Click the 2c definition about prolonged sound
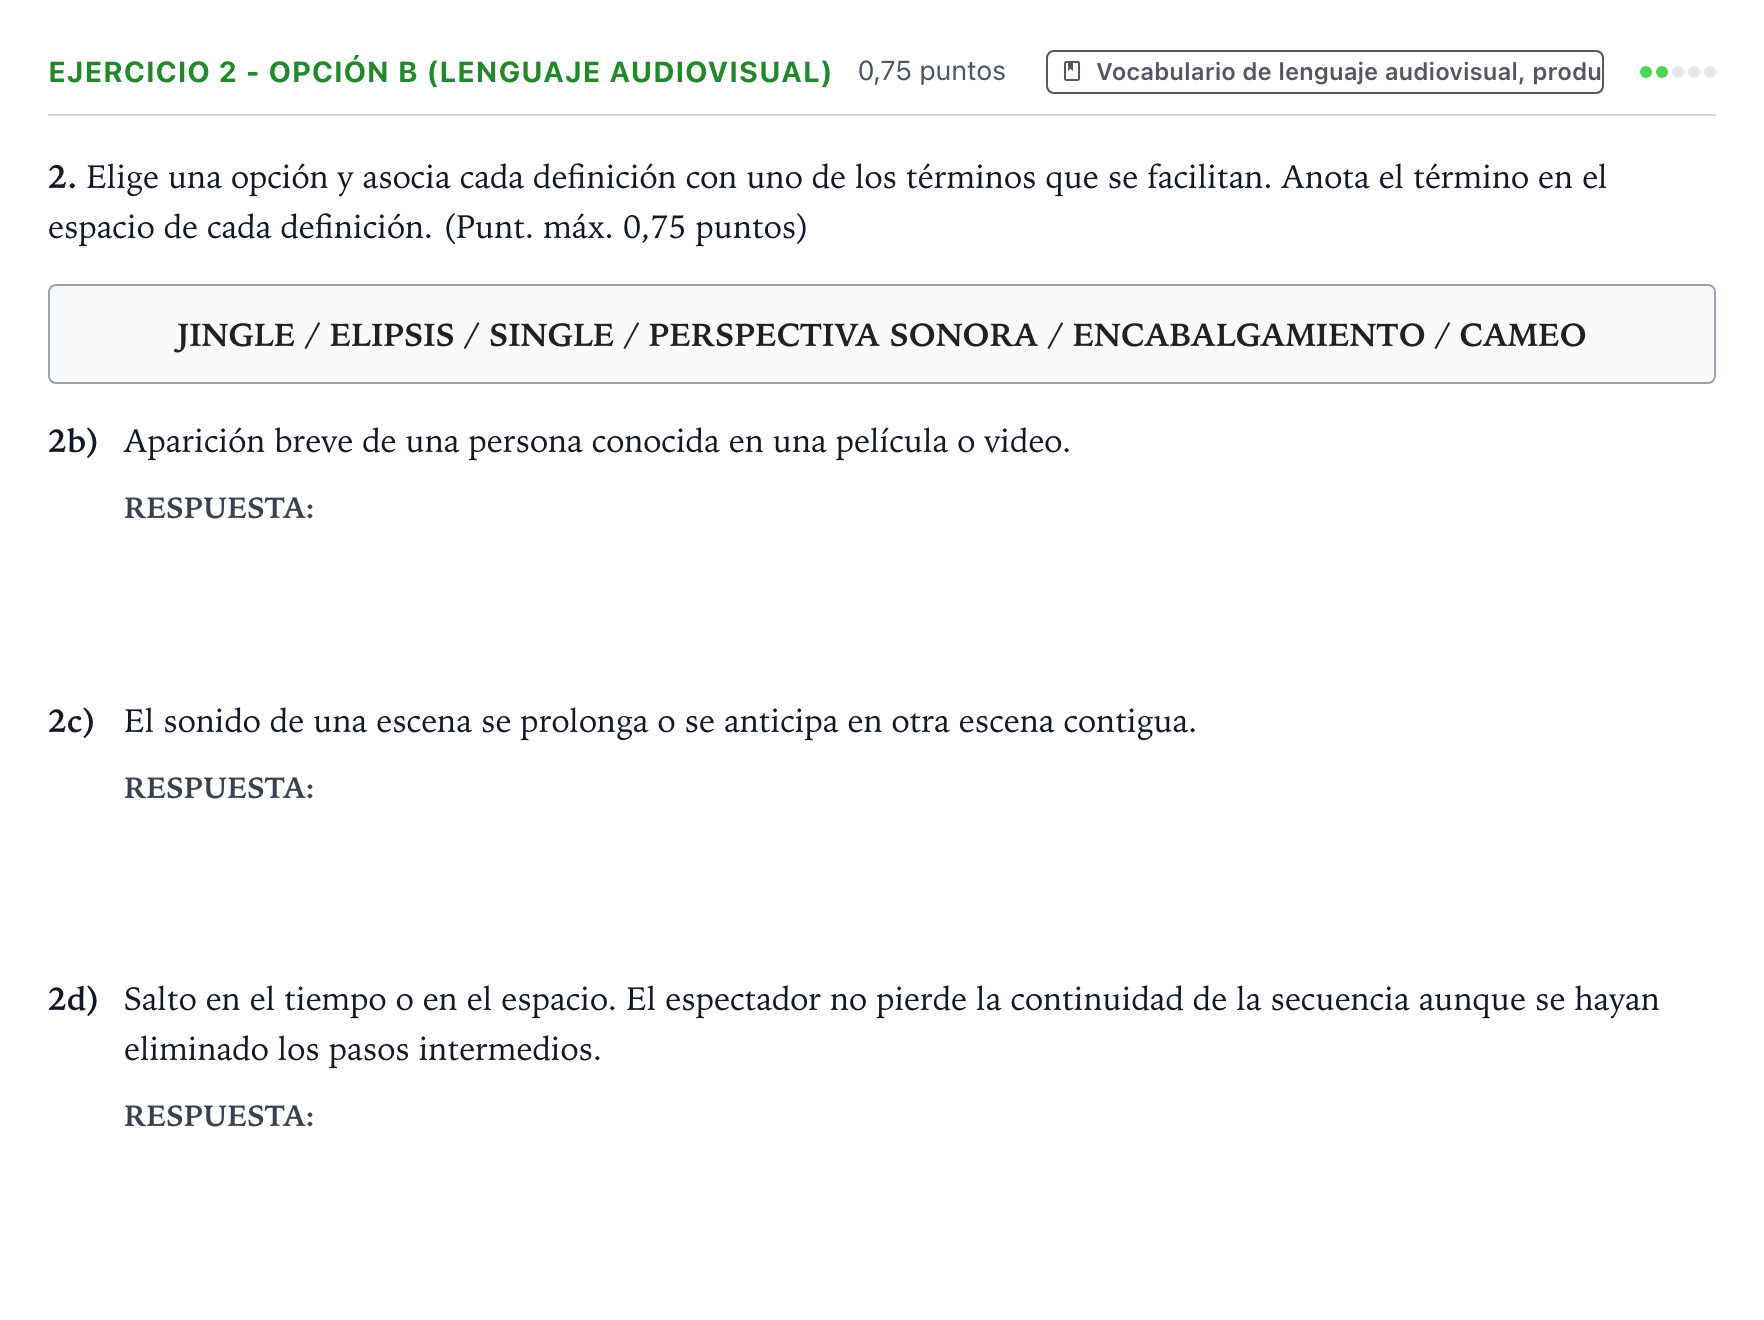 (x=660, y=721)
